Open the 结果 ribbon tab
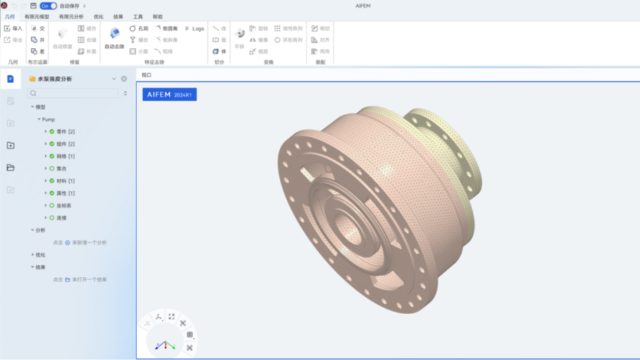 tap(118, 17)
